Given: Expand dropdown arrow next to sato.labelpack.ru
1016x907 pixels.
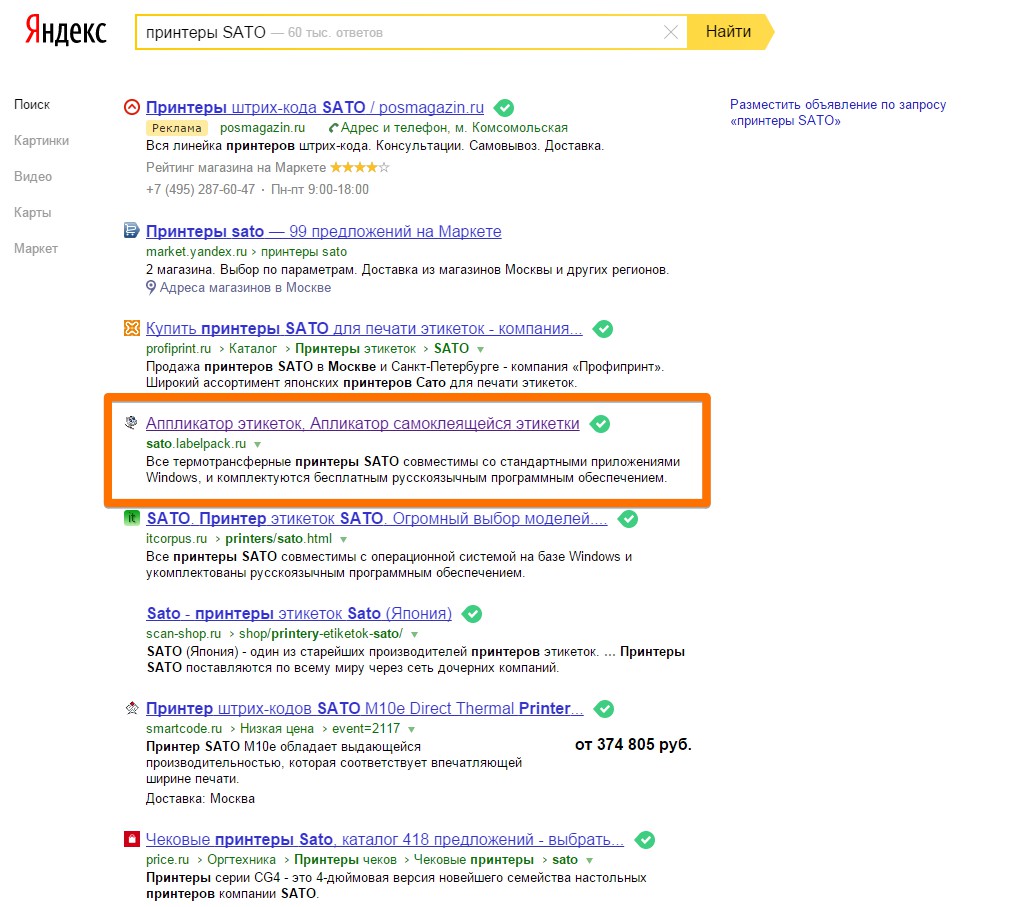Looking at the screenshot, I should (258, 444).
